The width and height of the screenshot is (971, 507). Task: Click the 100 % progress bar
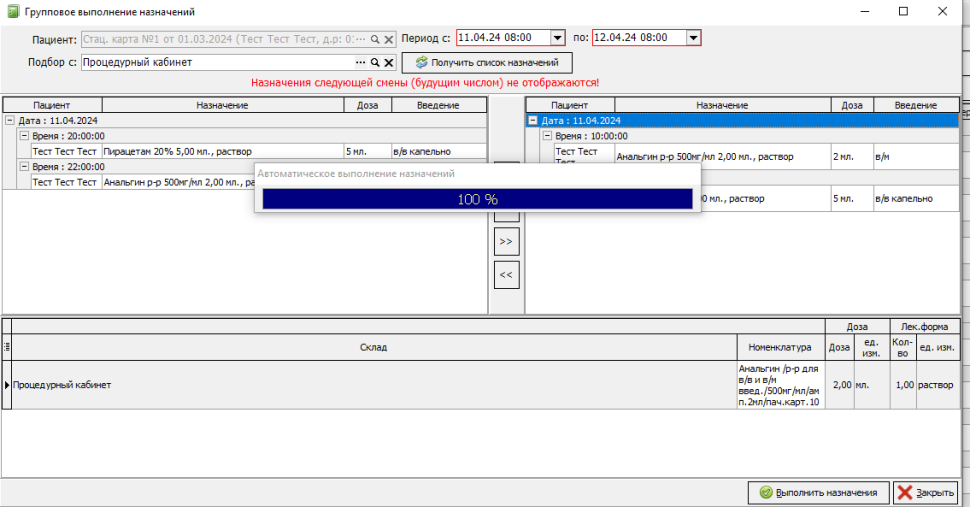click(x=477, y=199)
